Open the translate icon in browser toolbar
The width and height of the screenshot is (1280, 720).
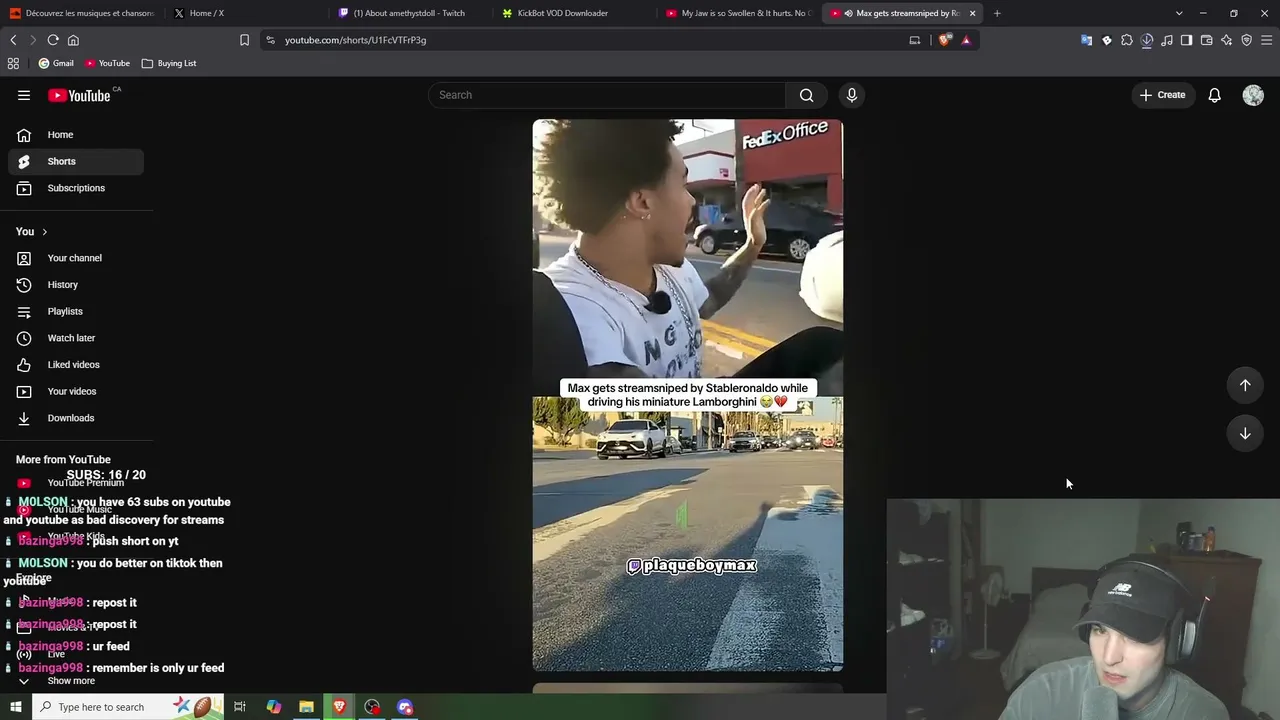[1087, 40]
